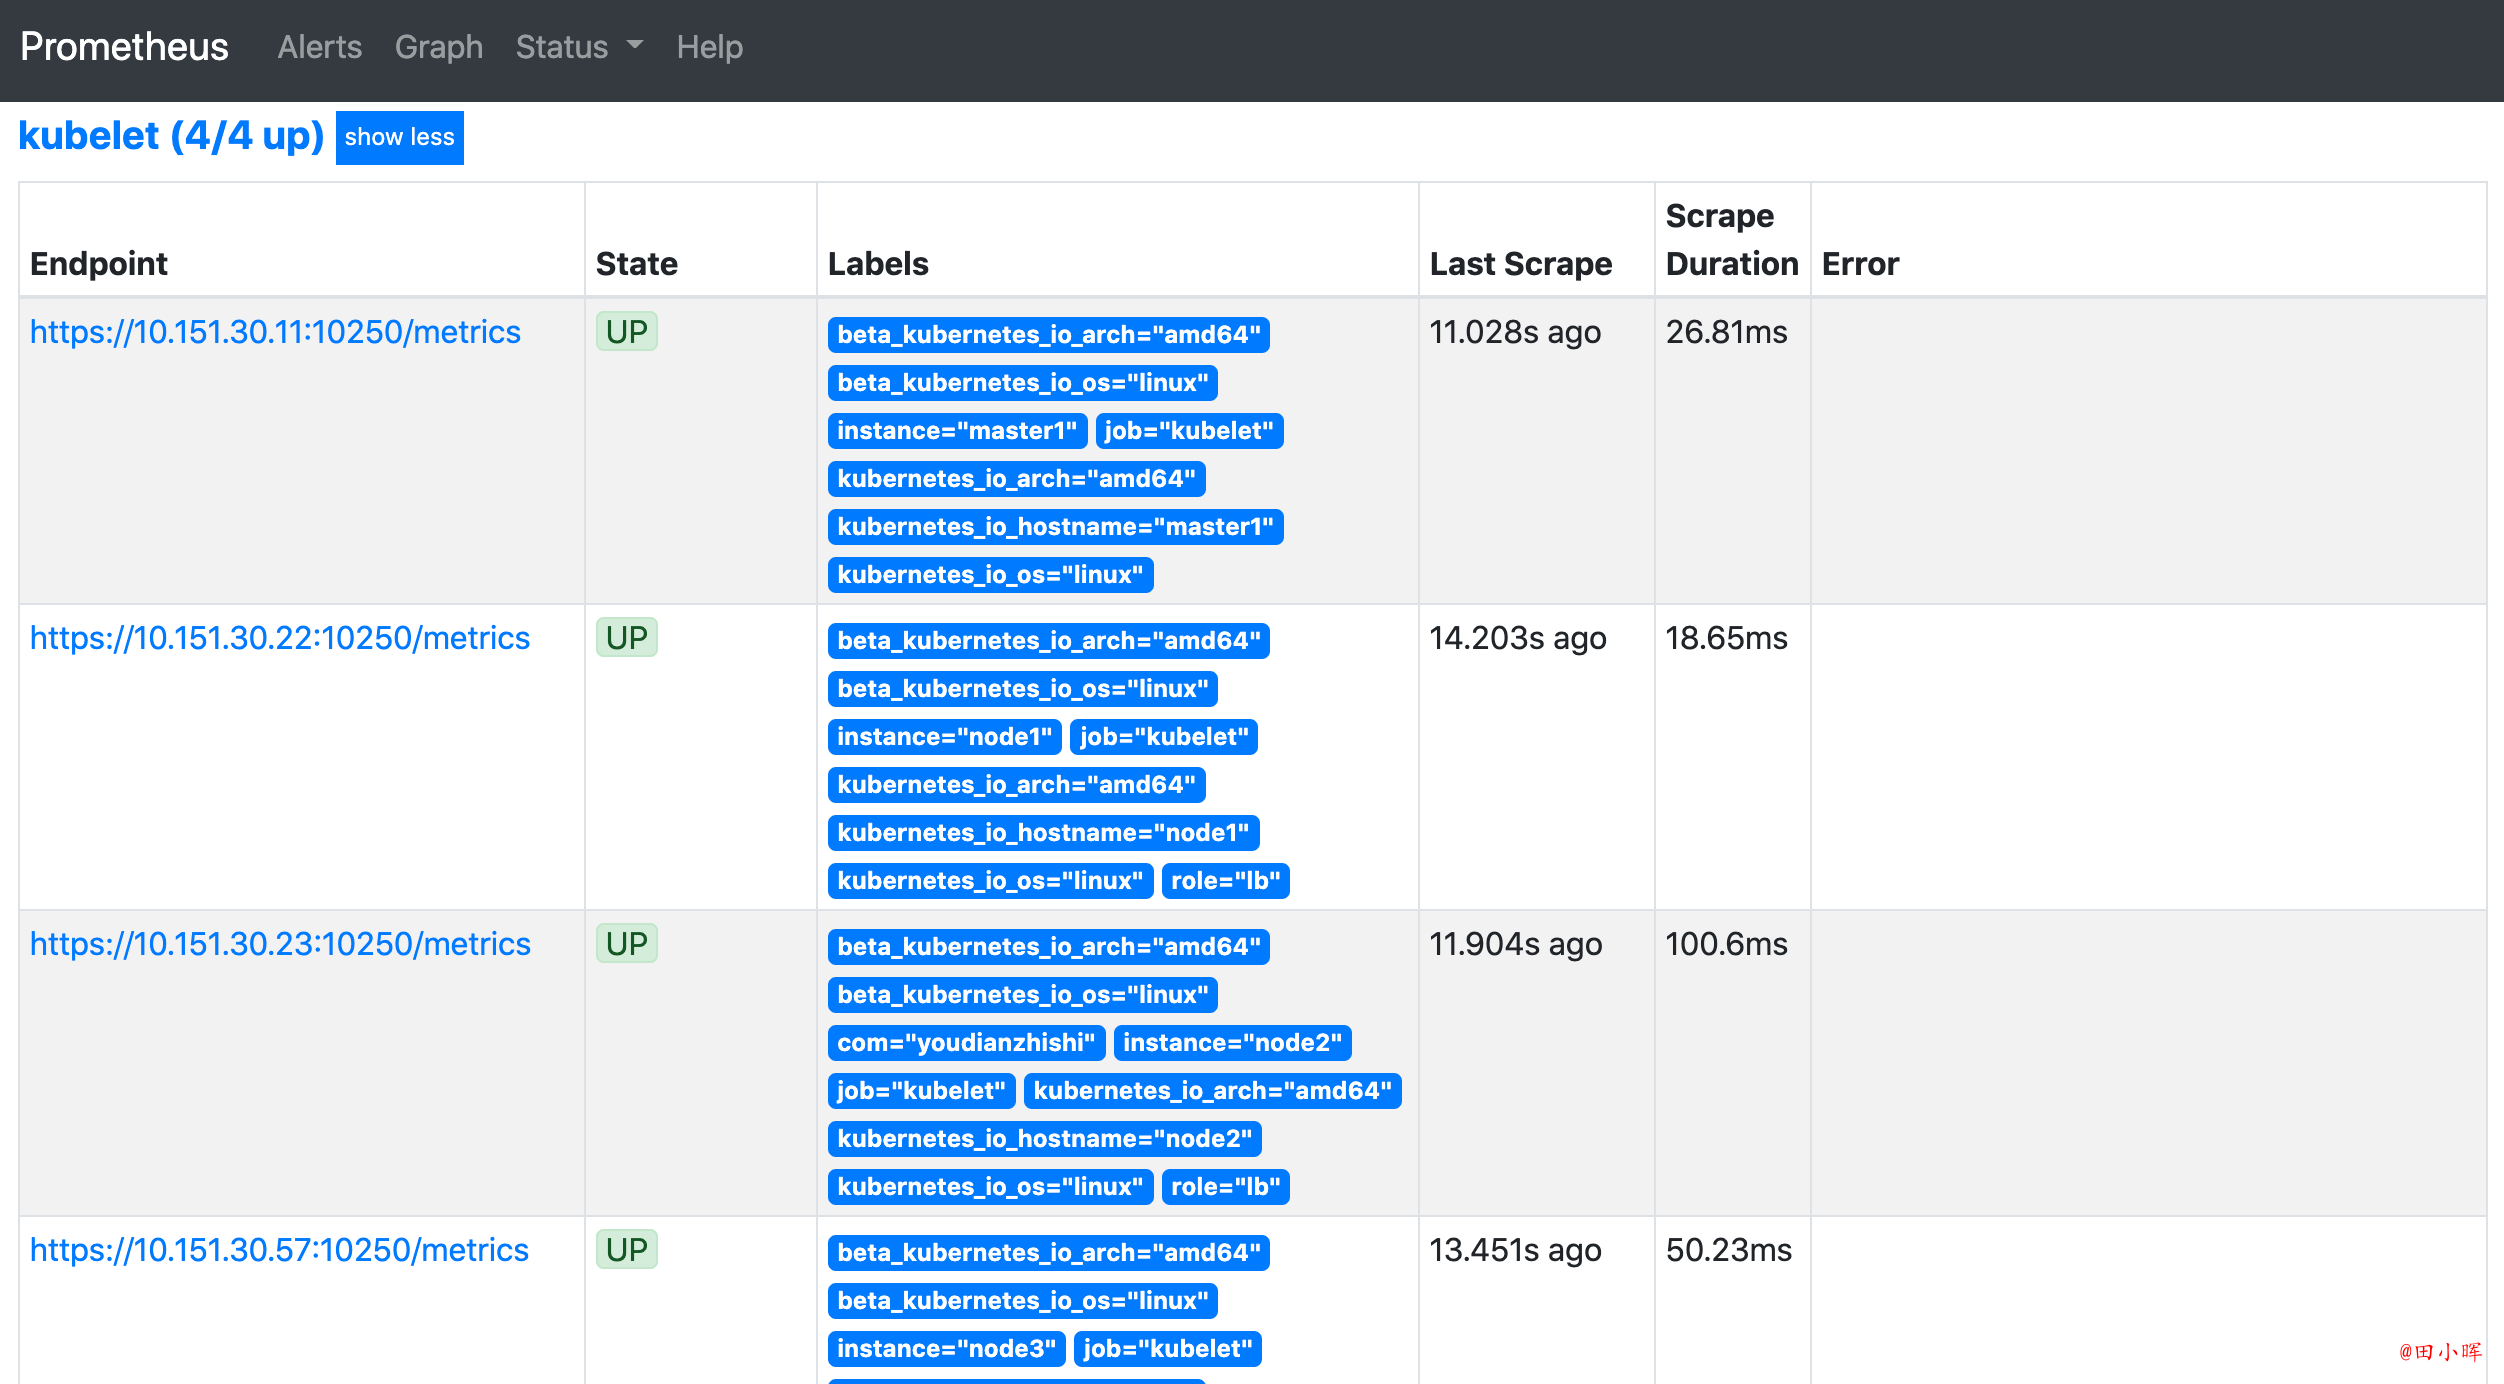Click the UP badge for 10.151.30.57
Screen dimensions: 2504x1384
(627, 1250)
